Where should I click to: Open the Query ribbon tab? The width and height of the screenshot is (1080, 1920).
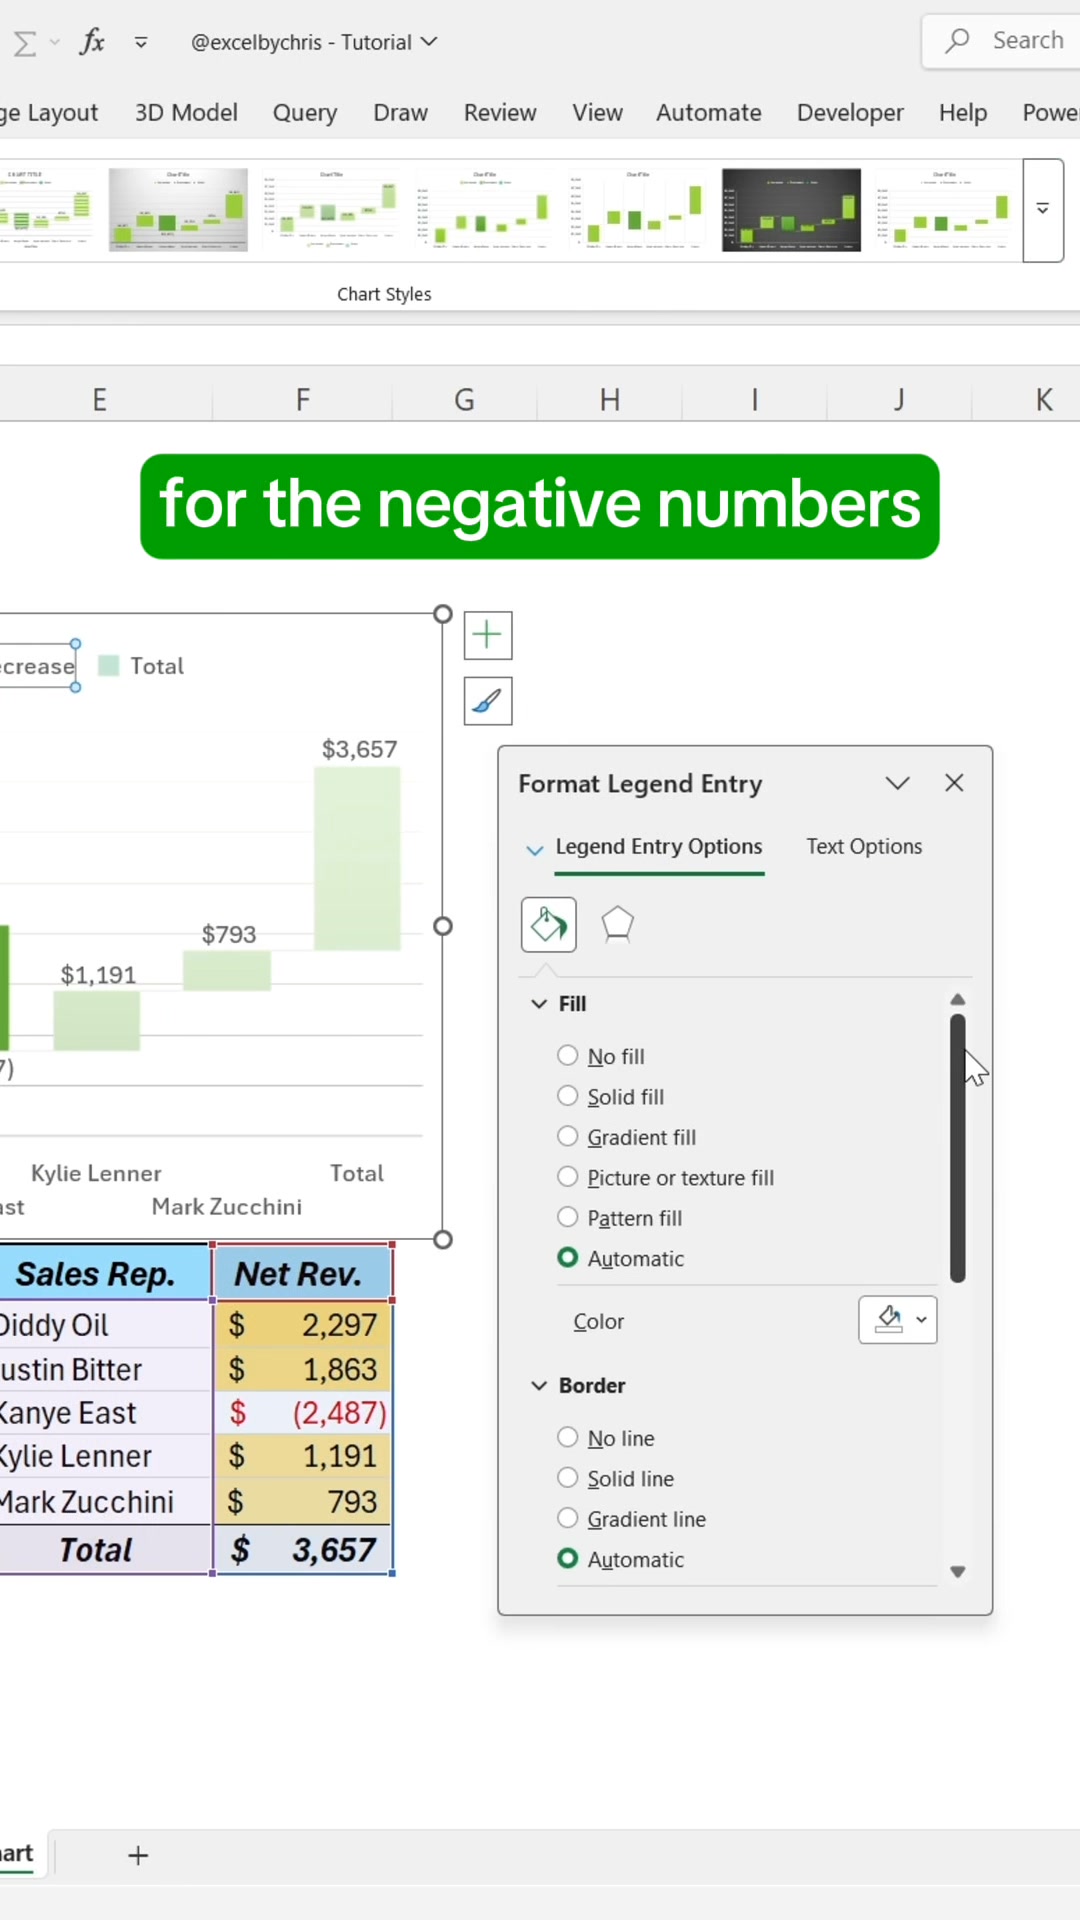[x=305, y=113]
